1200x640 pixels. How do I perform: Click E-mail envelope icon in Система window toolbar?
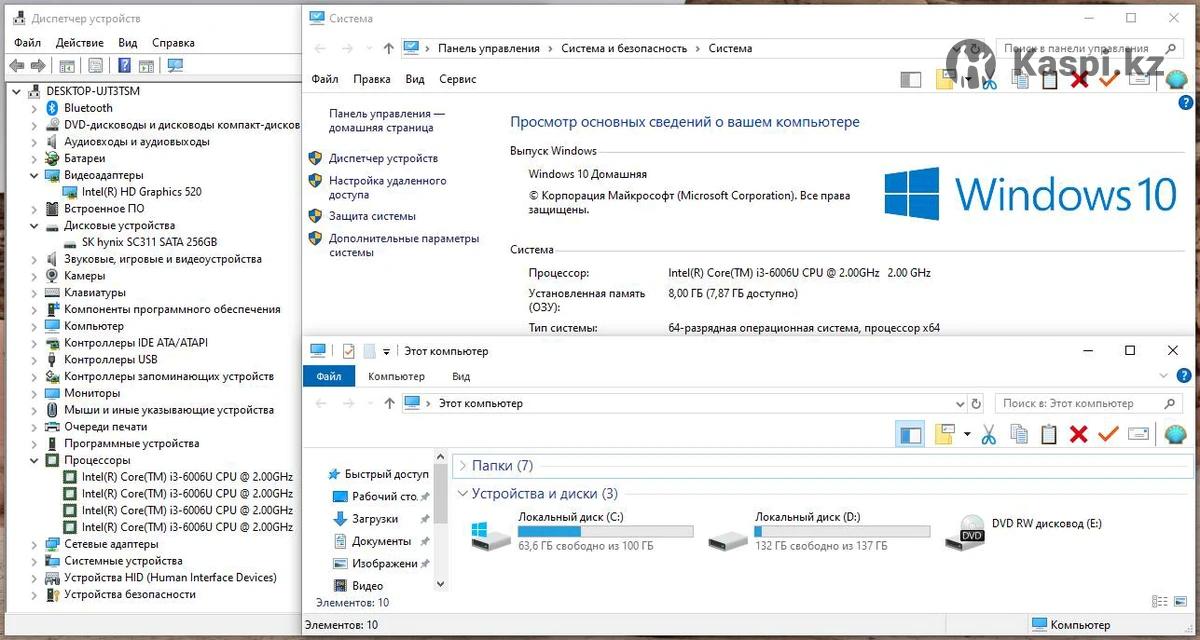pyautogui.click(x=1138, y=79)
